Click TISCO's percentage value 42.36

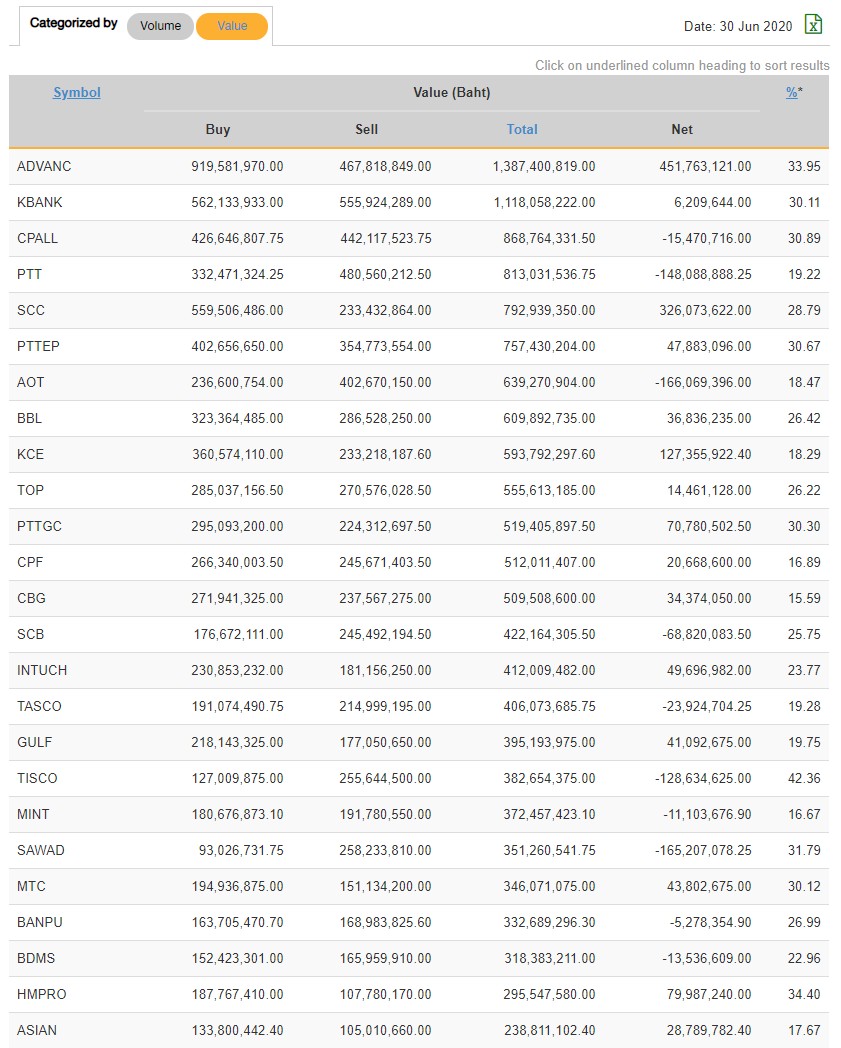tap(804, 778)
